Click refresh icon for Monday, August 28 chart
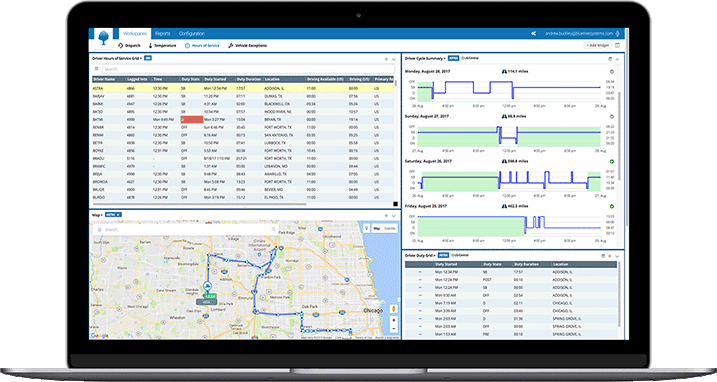This screenshot has height=382, width=717. [x=612, y=72]
